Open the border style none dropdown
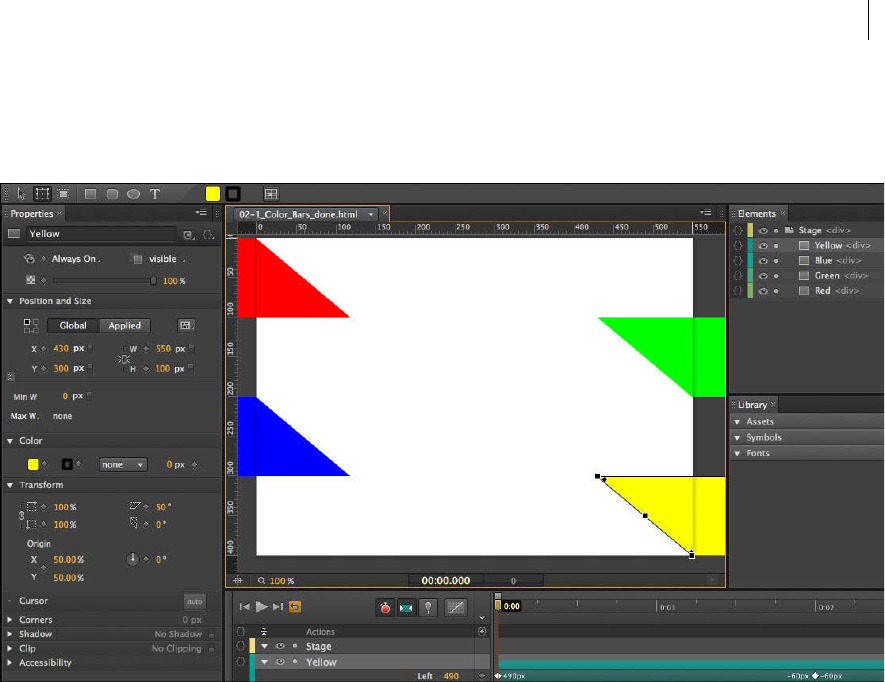The image size is (885, 682). click(123, 464)
